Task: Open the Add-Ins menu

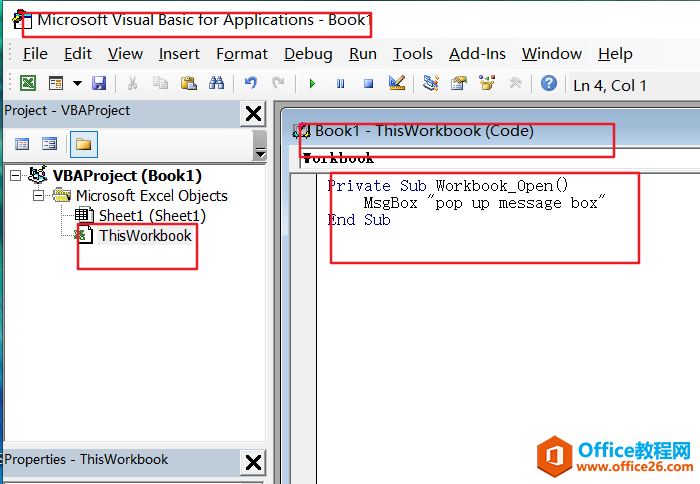Action: [x=477, y=54]
